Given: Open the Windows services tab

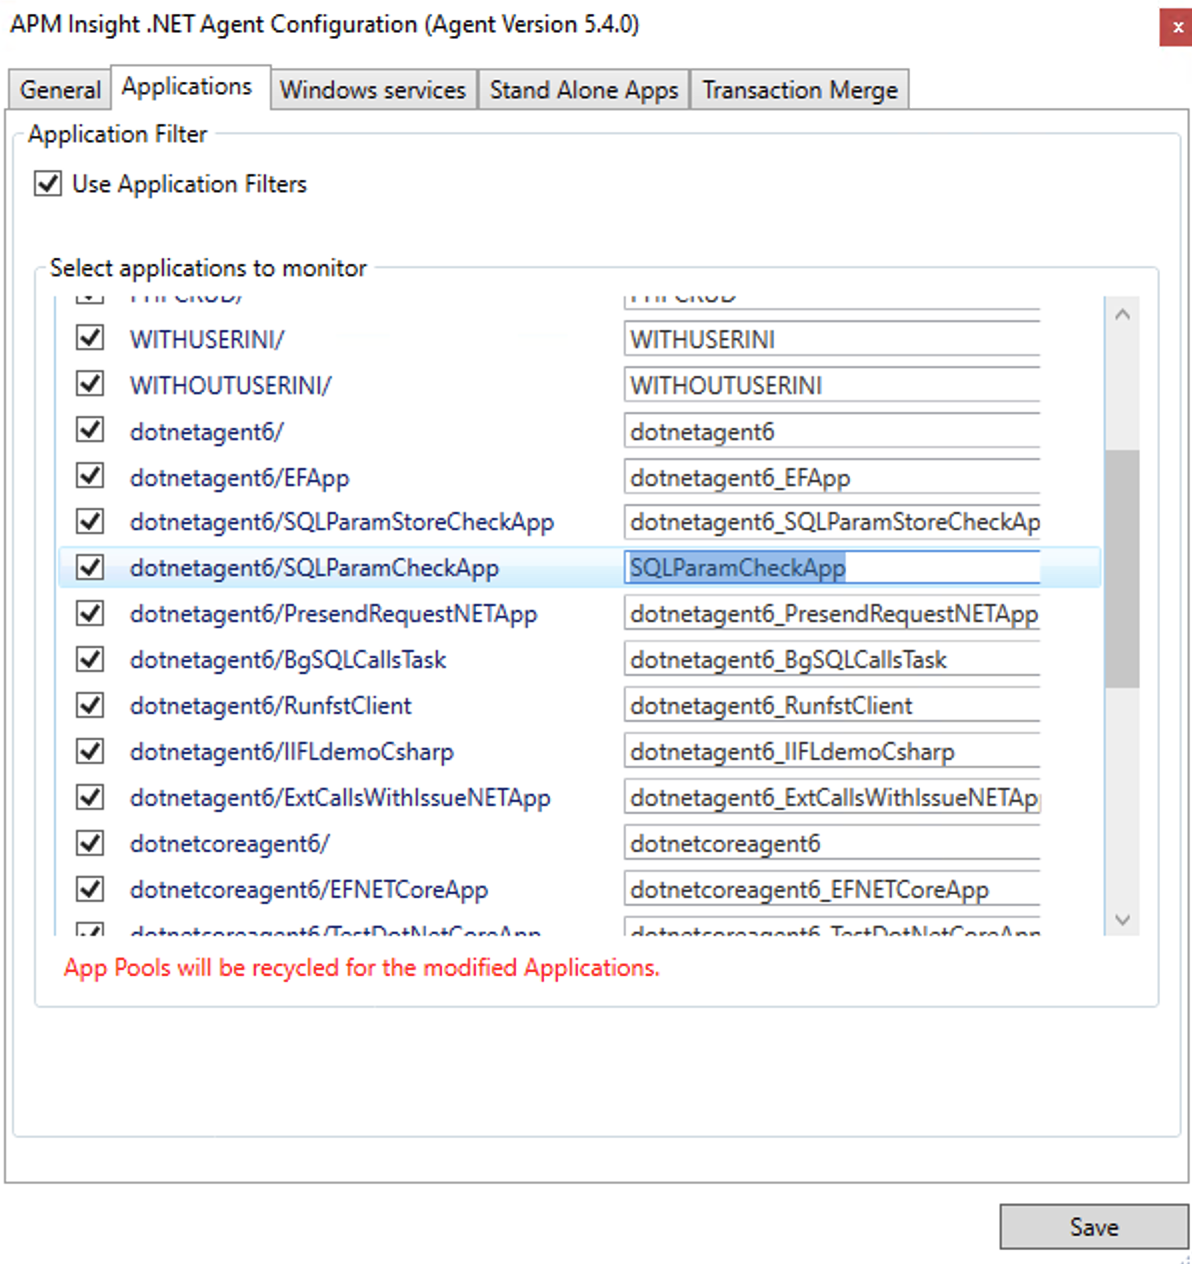Looking at the screenshot, I should [373, 89].
